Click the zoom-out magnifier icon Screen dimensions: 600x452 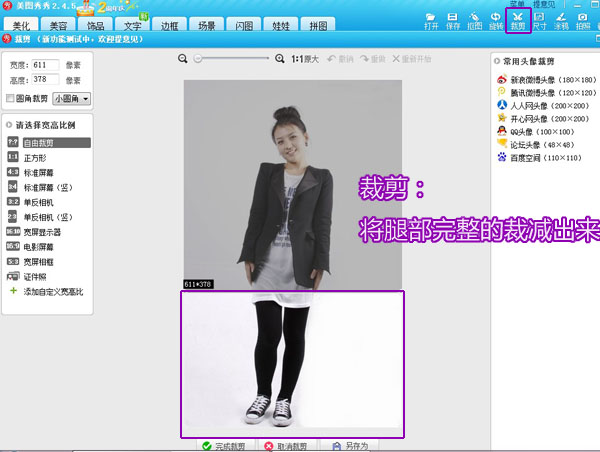183,60
